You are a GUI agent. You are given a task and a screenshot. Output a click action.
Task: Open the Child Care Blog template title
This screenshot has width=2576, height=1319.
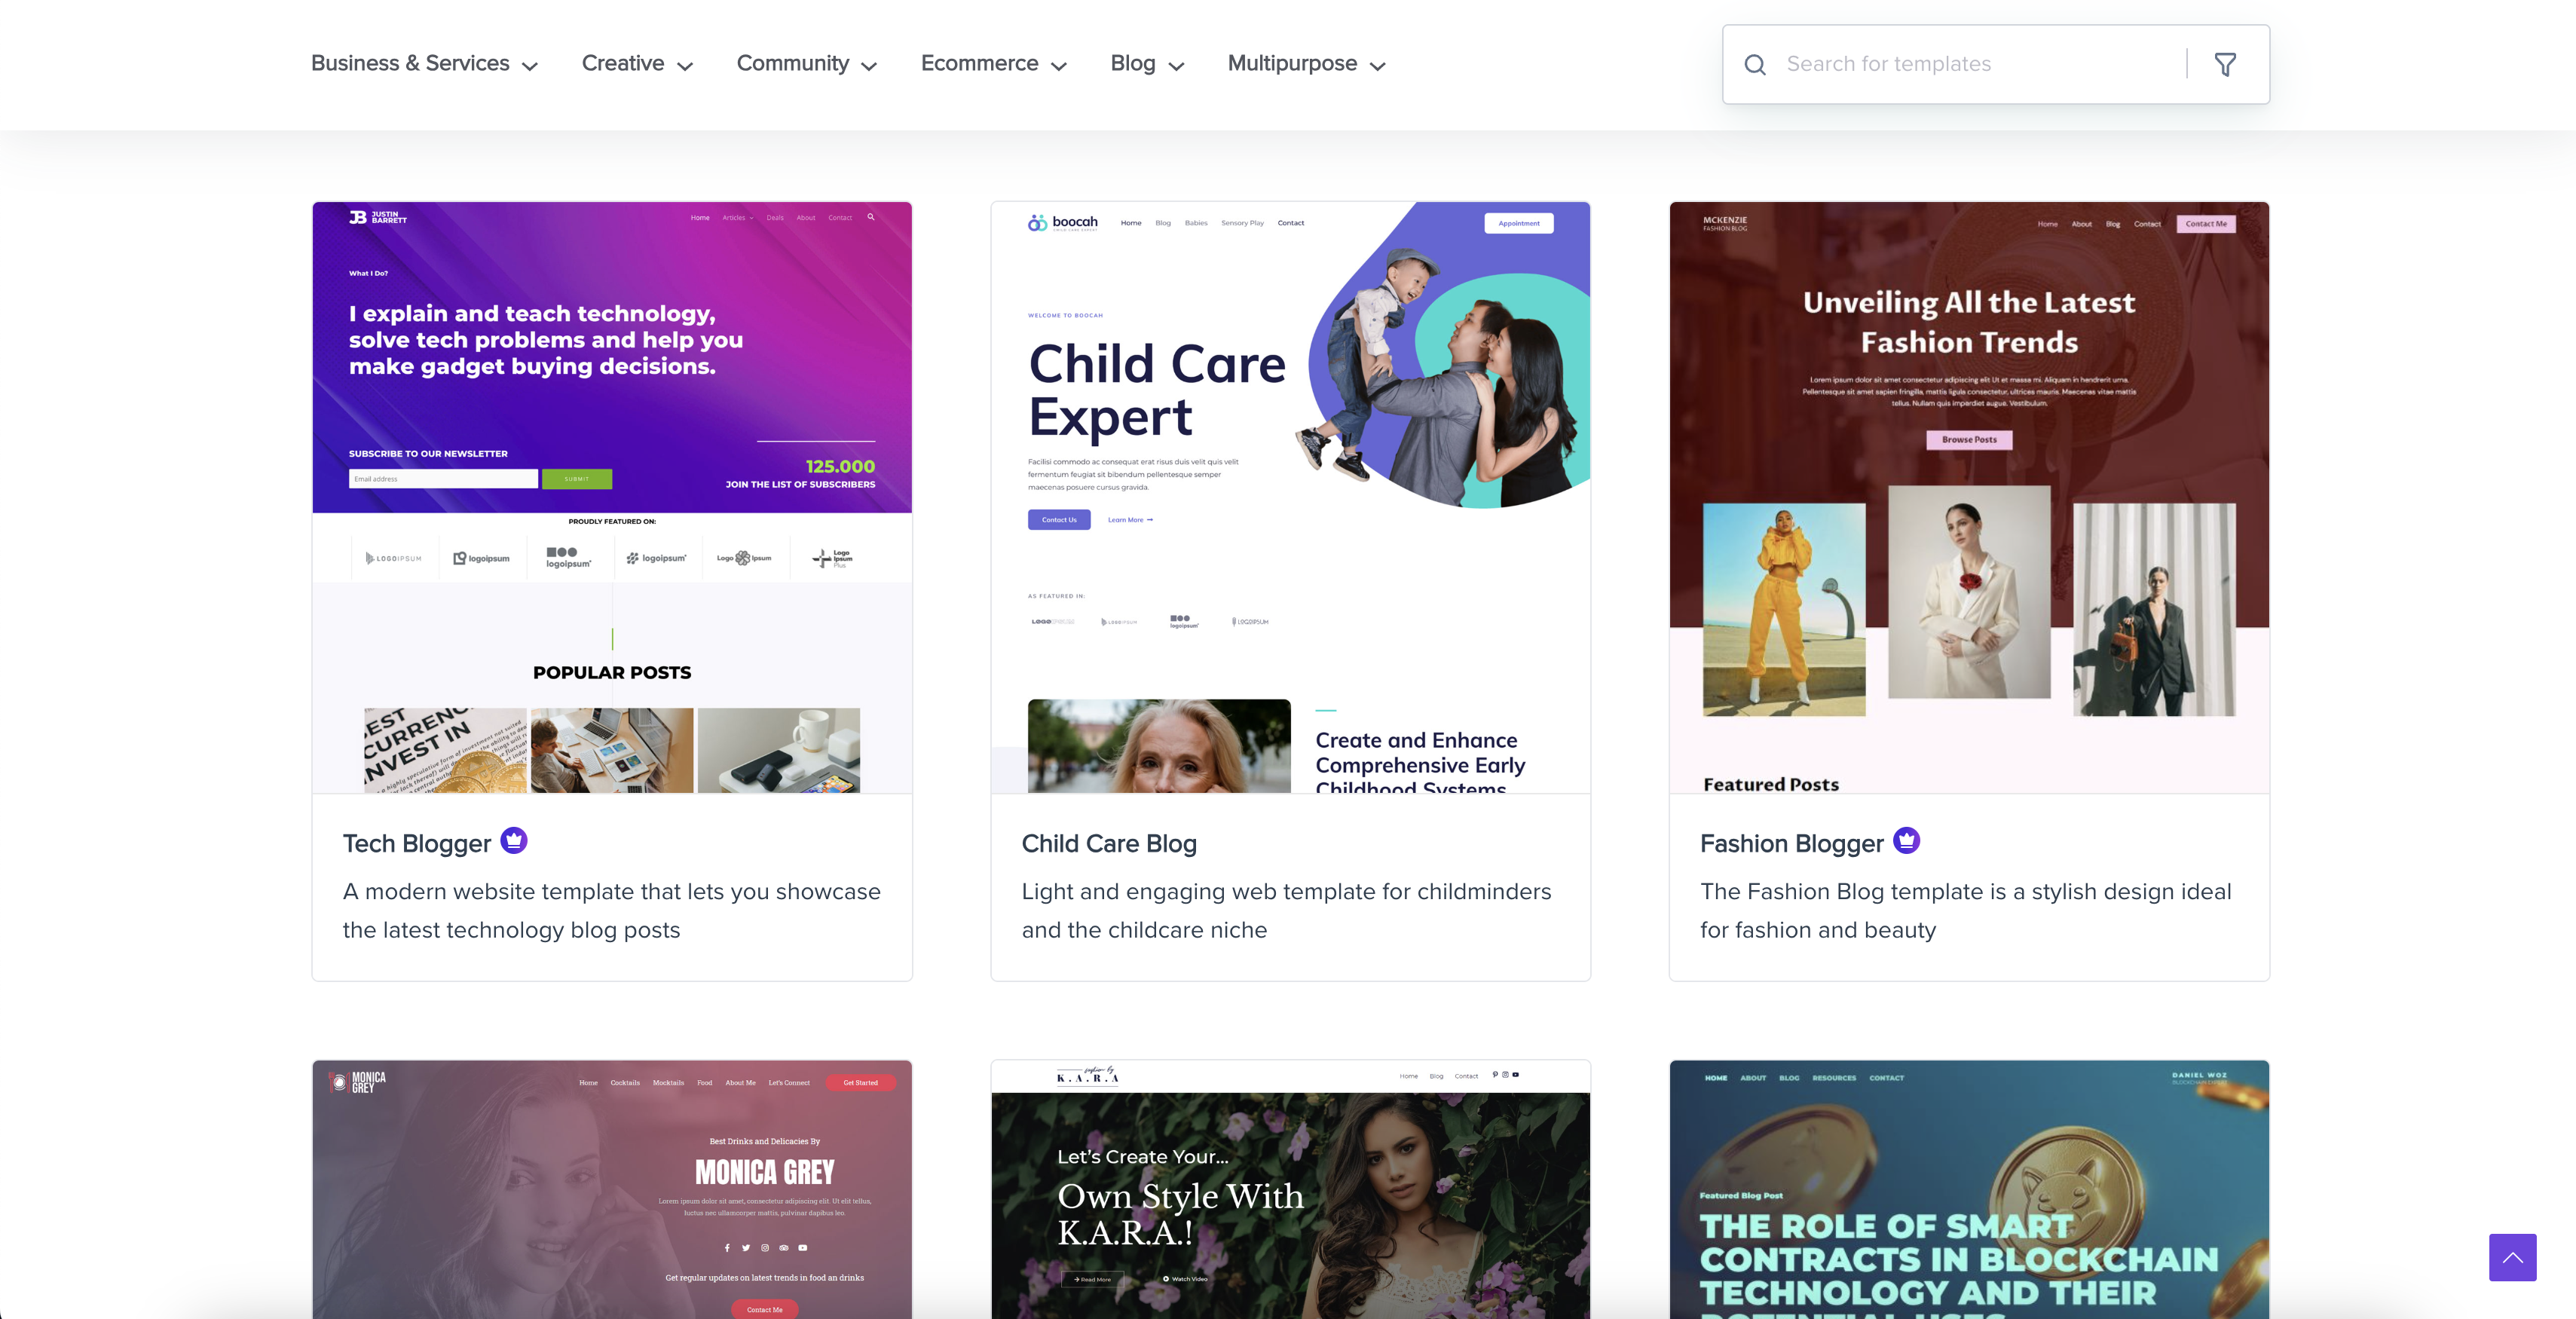click(x=1109, y=844)
